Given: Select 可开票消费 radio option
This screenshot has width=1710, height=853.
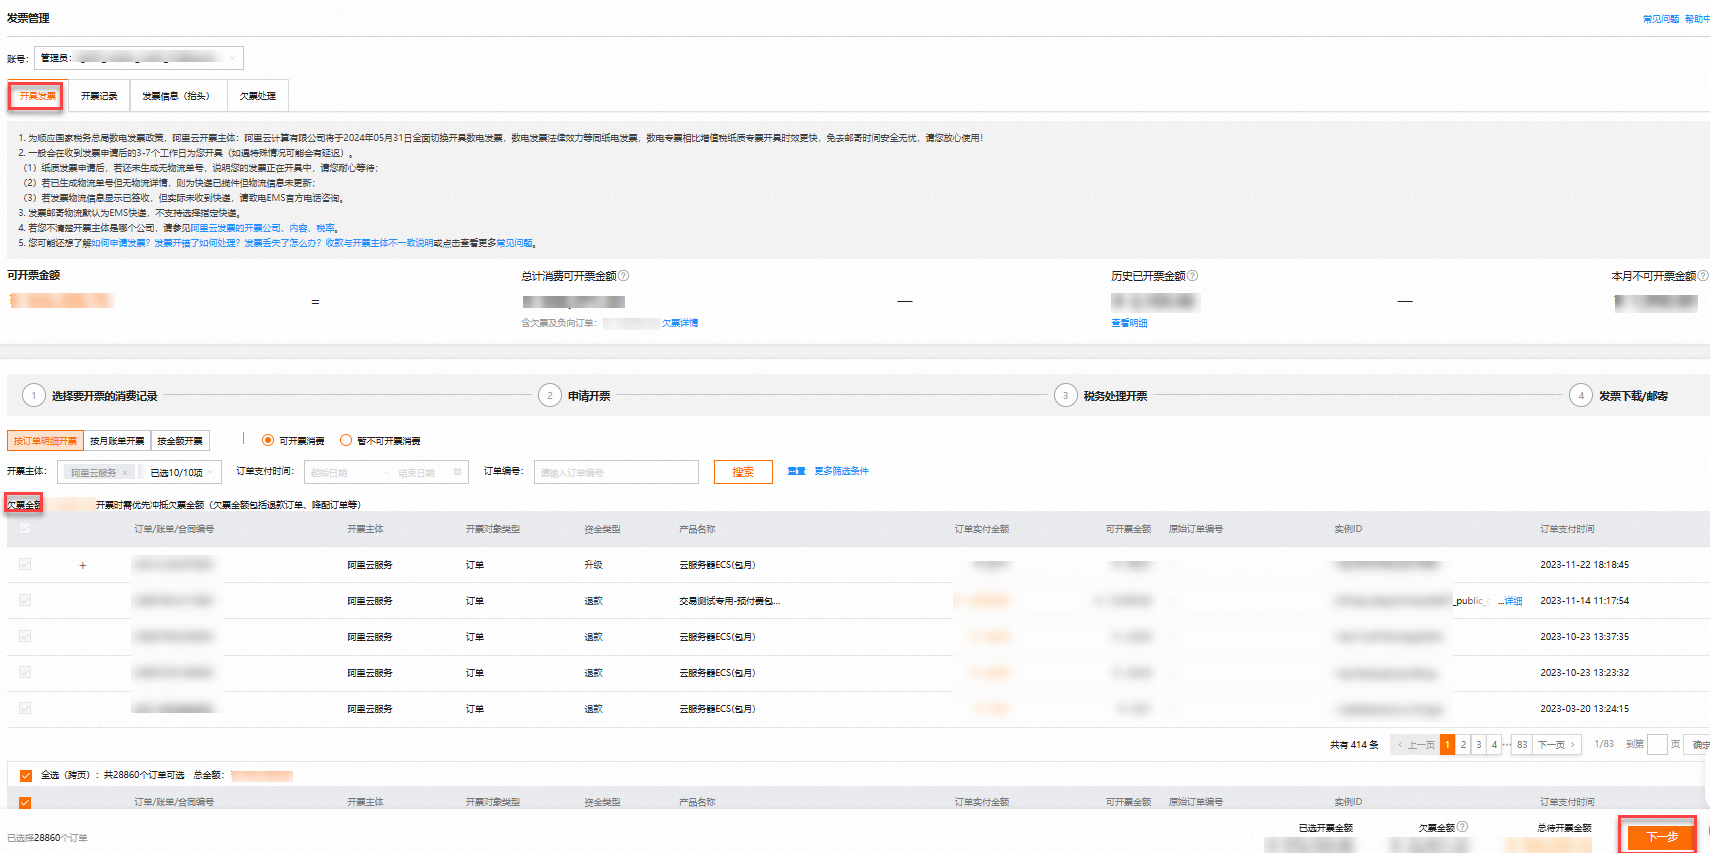Looking at the screenshot, I should (268, 440).
